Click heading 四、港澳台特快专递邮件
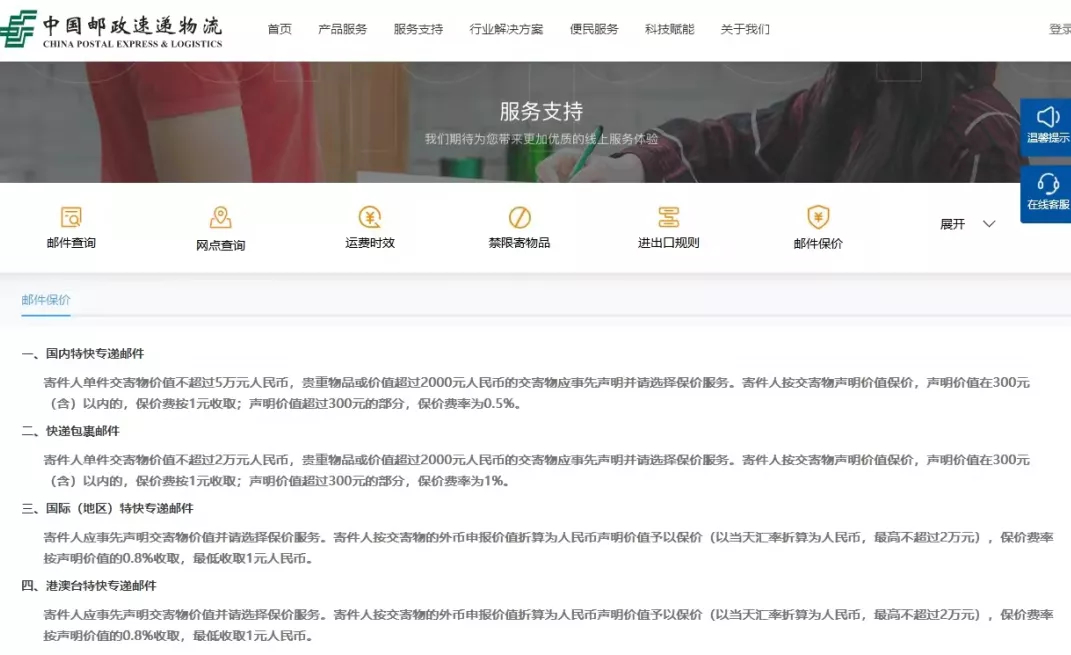Viewport: 1071px width, 655px height. pos(89,585)
